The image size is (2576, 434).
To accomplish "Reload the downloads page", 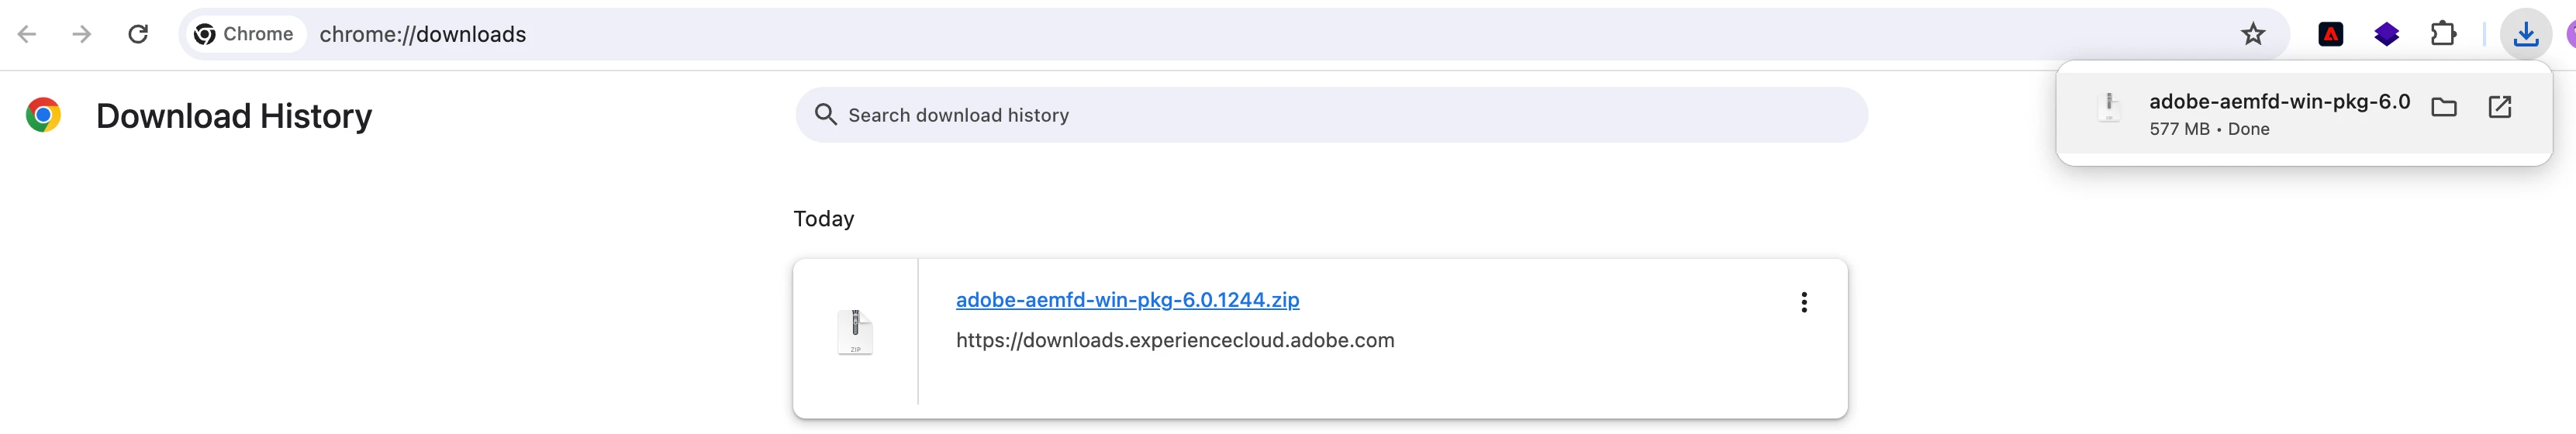I will point(138,34).
